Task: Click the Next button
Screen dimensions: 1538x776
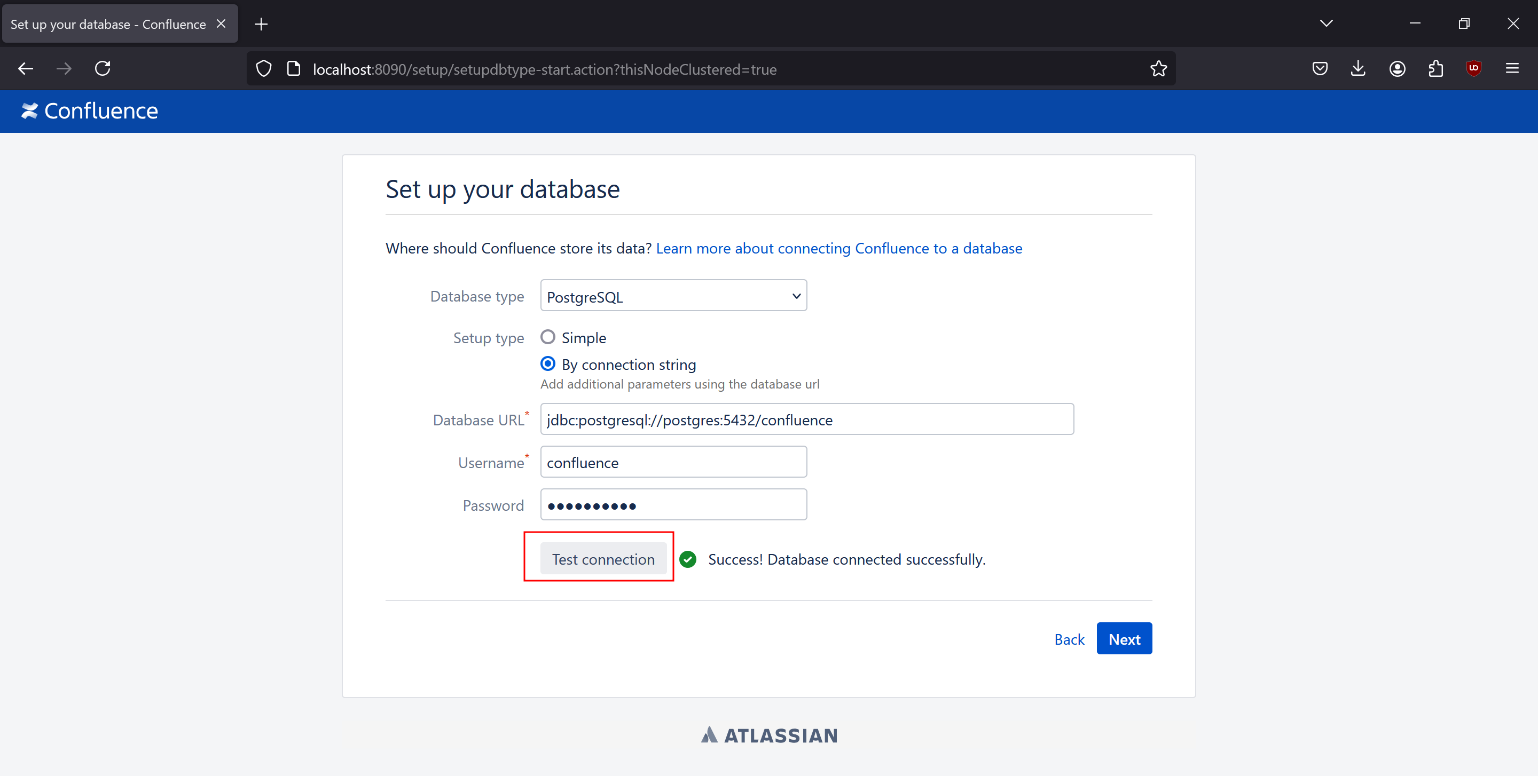Action: pos(1124,639)
